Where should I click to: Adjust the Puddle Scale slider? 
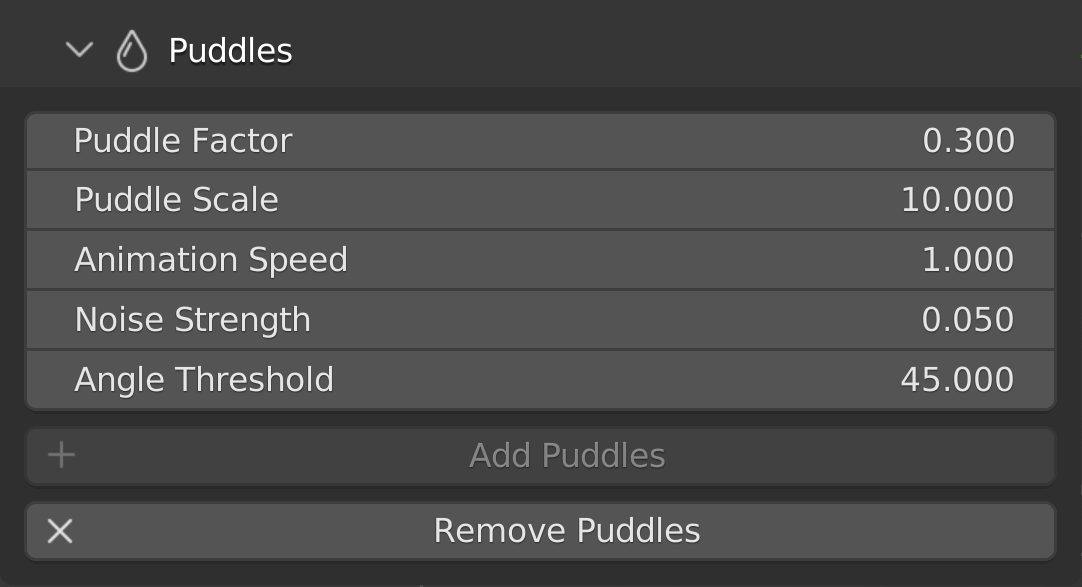(540, 199)
